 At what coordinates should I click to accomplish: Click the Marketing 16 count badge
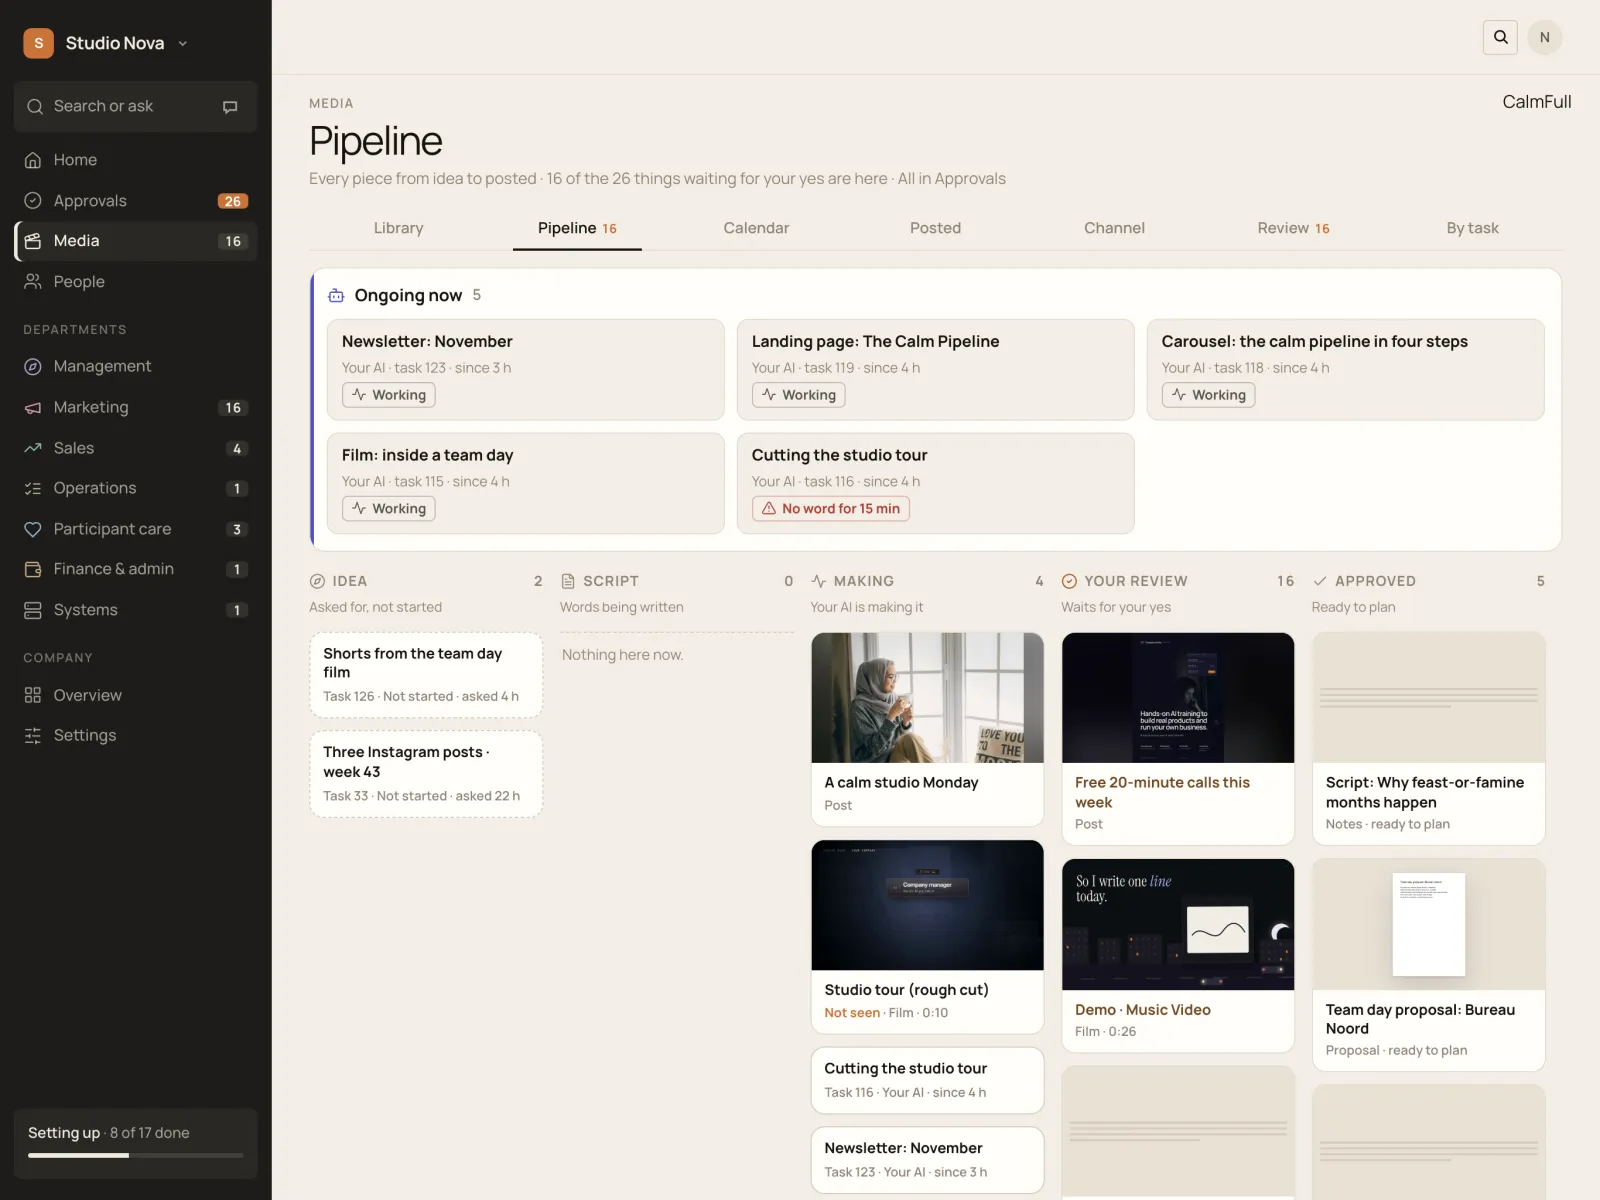tap(233, 408)
